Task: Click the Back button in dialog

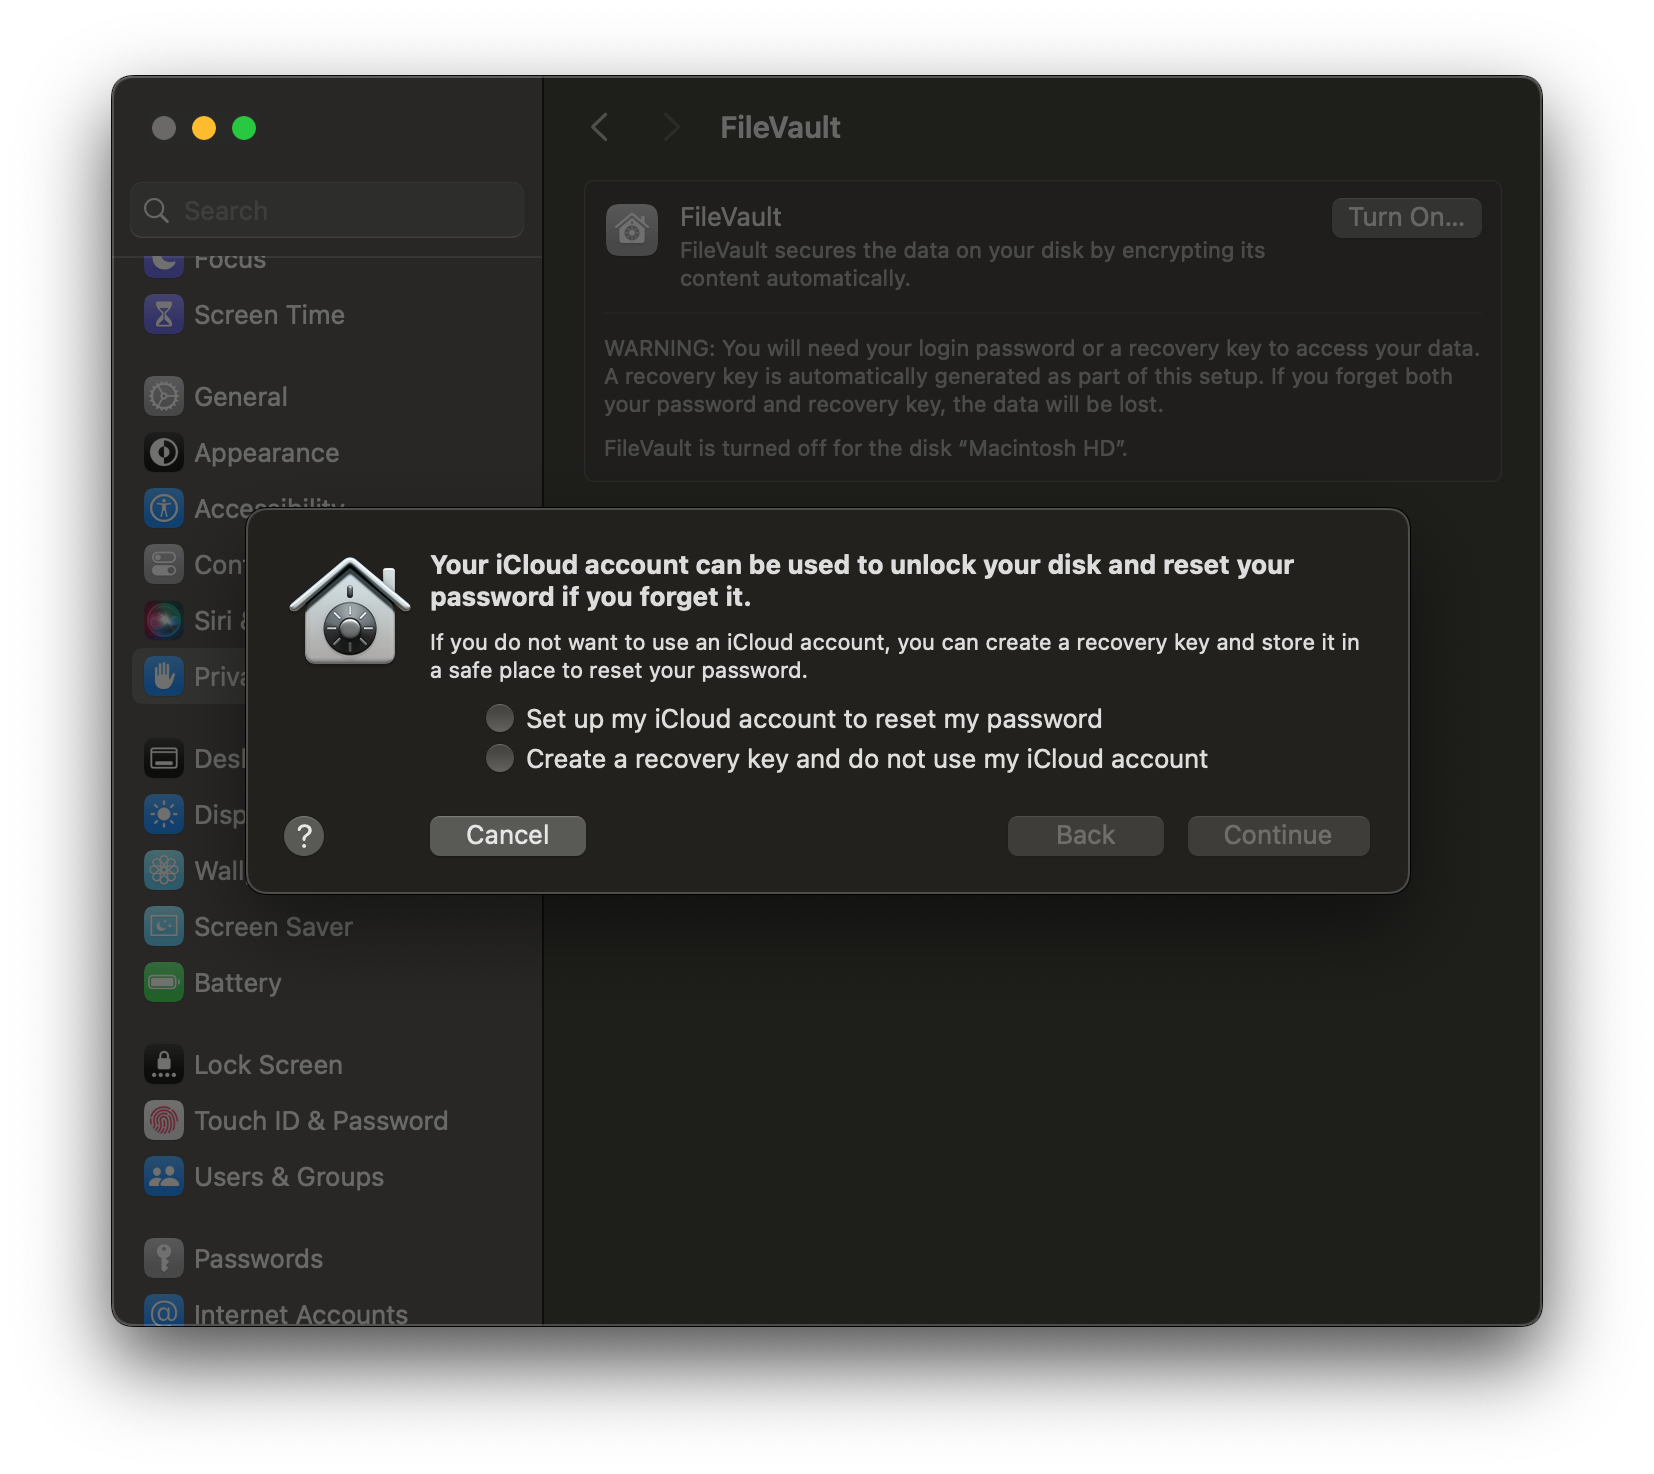Action: coord(1086,836)
